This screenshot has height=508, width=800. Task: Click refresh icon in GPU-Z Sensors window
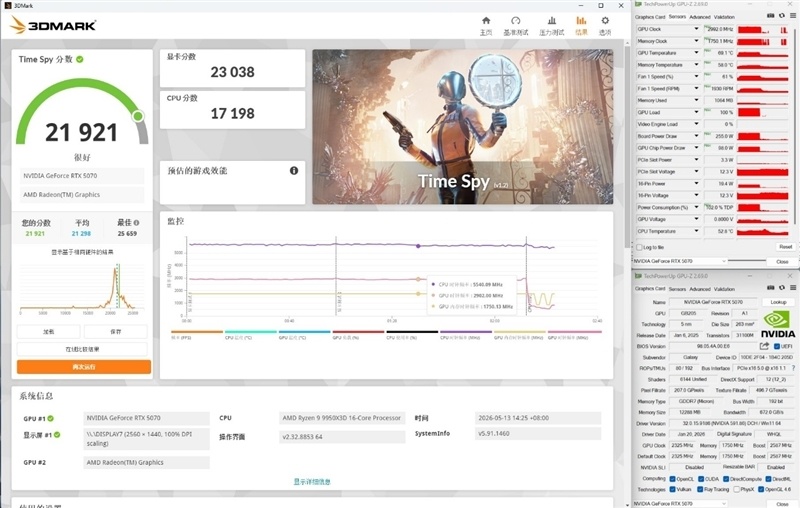click(782, 16)
